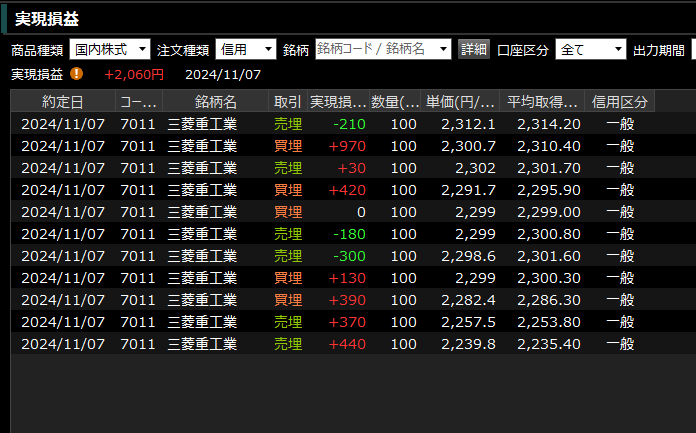Open the 注文種類 dropdown showing 信用

(x=245, y=49)
